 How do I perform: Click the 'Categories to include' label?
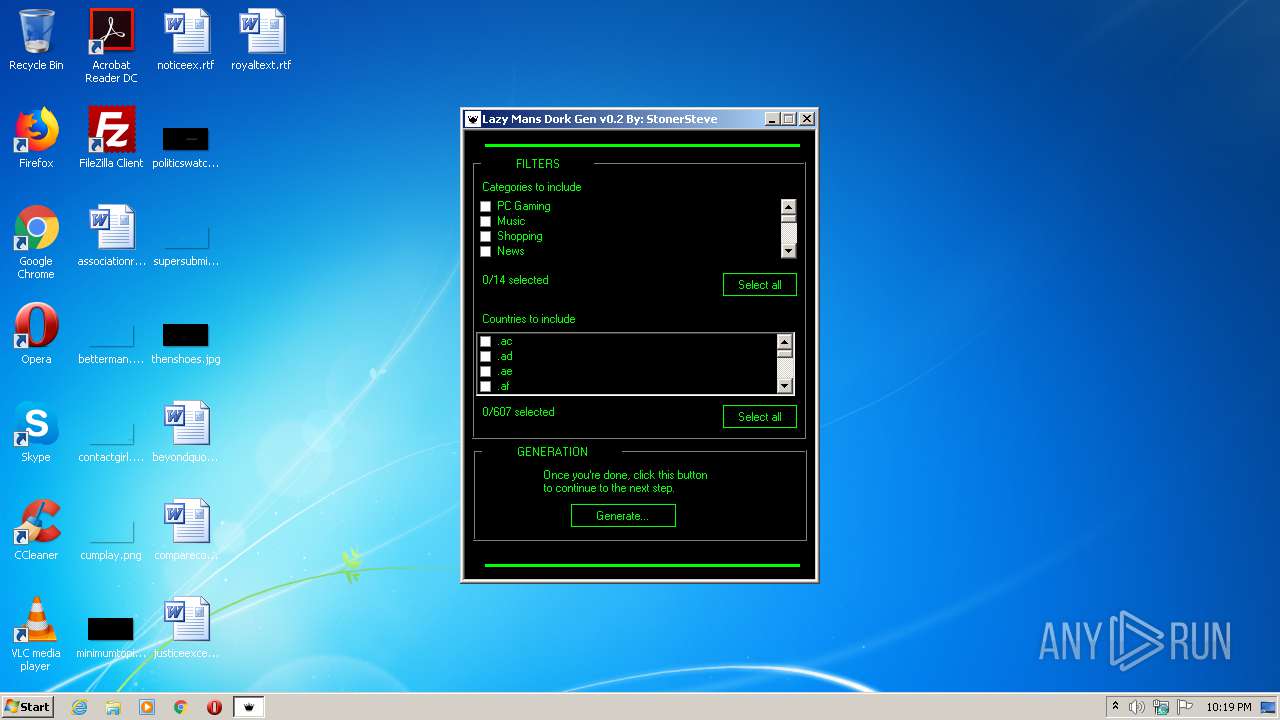(x=531, y=187)
